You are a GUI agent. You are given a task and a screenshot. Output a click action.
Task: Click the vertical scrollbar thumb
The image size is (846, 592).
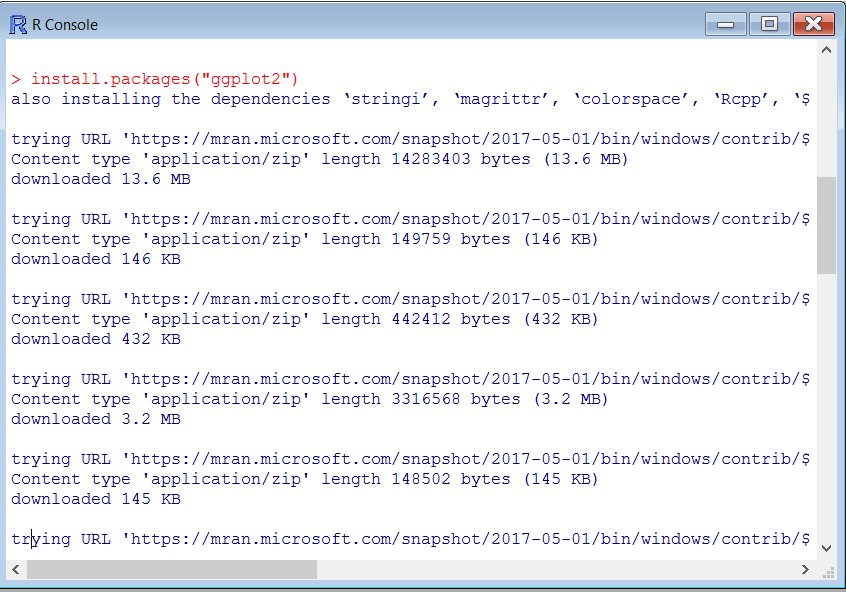826,226
